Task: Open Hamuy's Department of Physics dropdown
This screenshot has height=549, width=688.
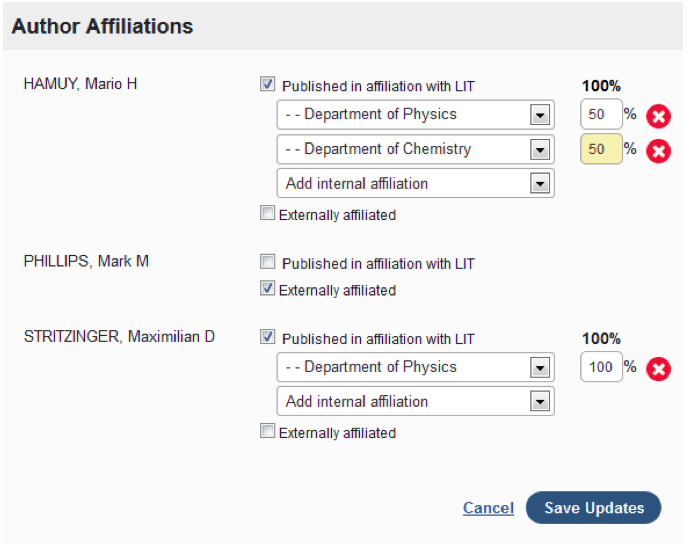Action: point(540,115)
